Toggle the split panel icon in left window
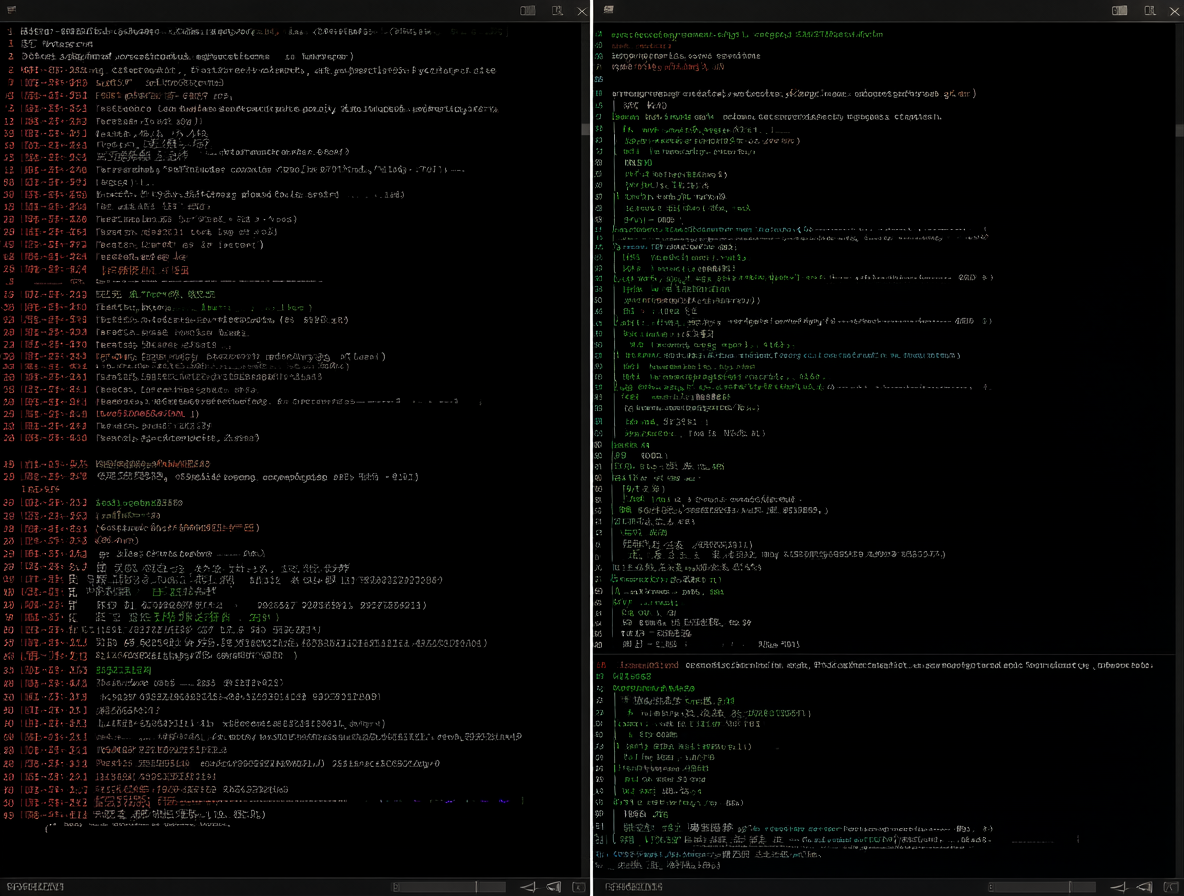The width and height of the screenshot is (1184, 896). (528, 11)
